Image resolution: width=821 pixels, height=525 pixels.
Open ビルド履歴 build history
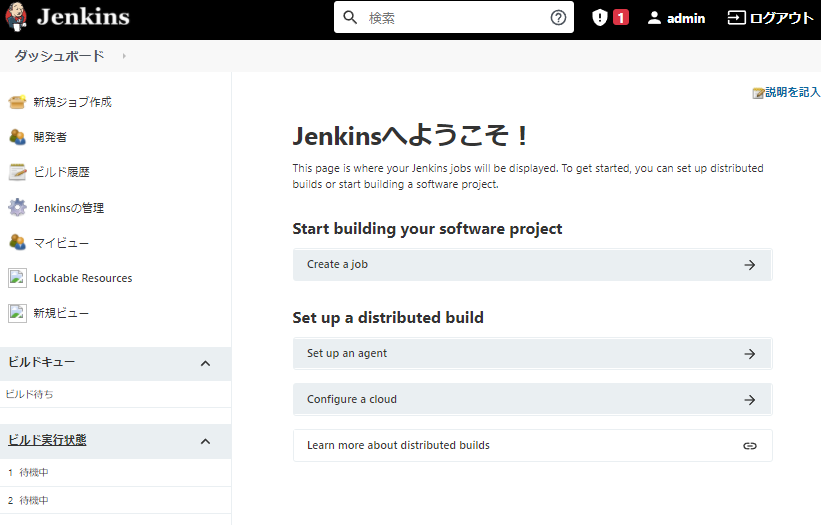click(x=61, y=172)
